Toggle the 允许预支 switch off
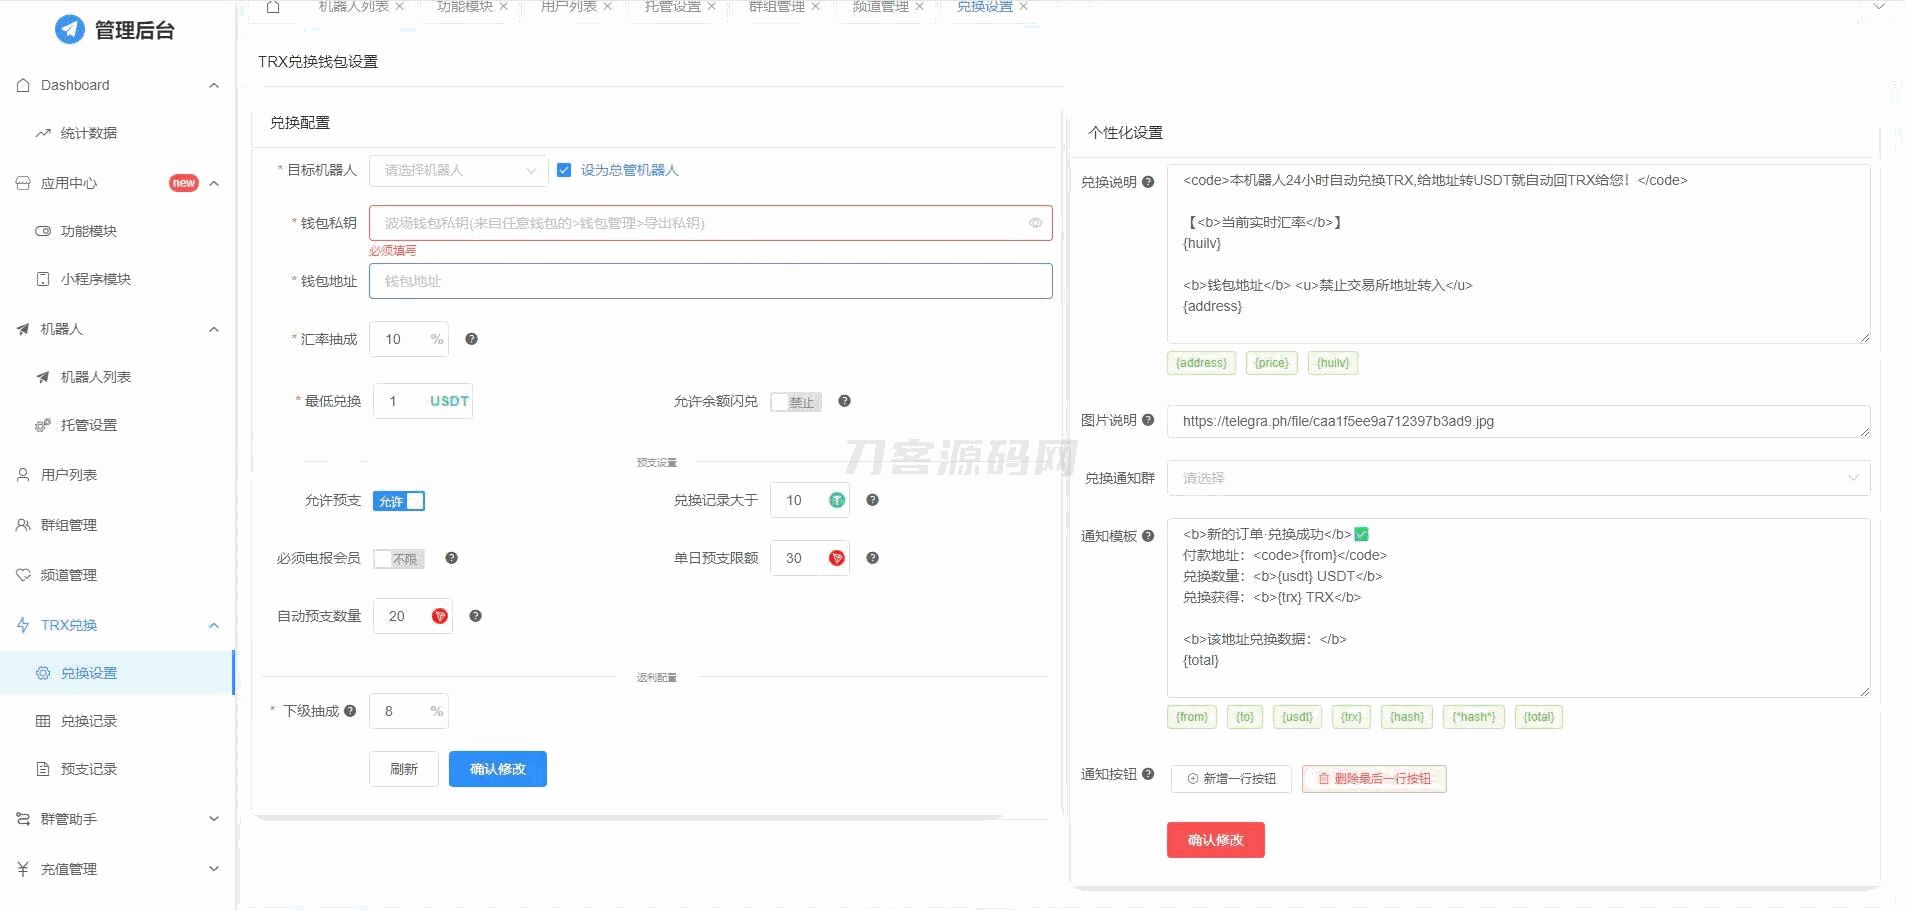This screenshot has width=1905, height=911. pos(399,501)
